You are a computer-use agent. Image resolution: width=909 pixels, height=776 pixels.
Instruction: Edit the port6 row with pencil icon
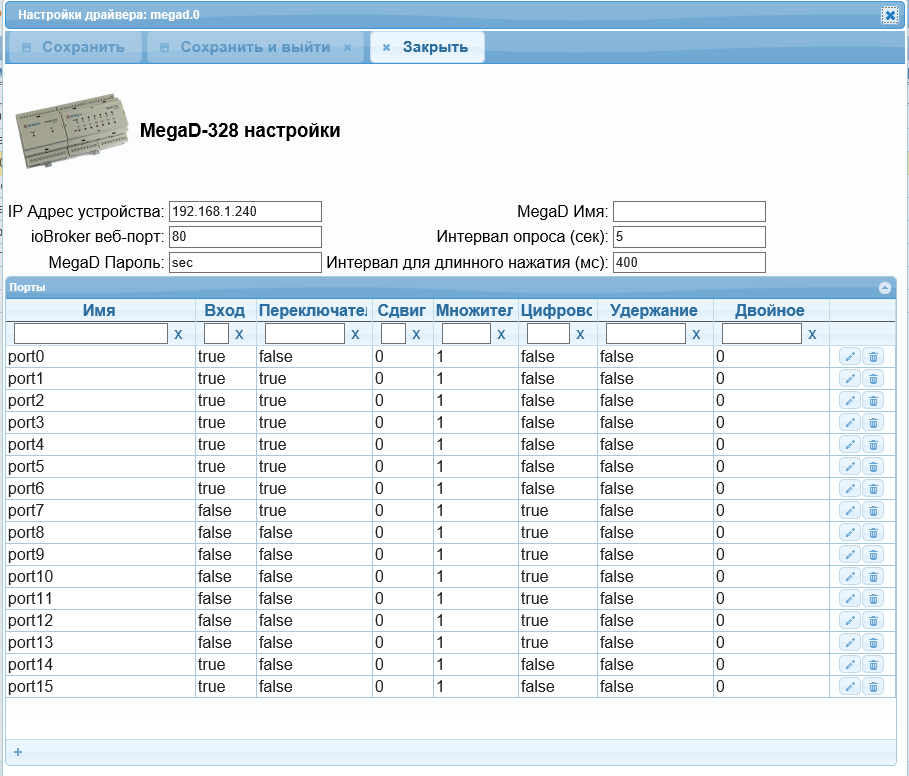[849, 489]
